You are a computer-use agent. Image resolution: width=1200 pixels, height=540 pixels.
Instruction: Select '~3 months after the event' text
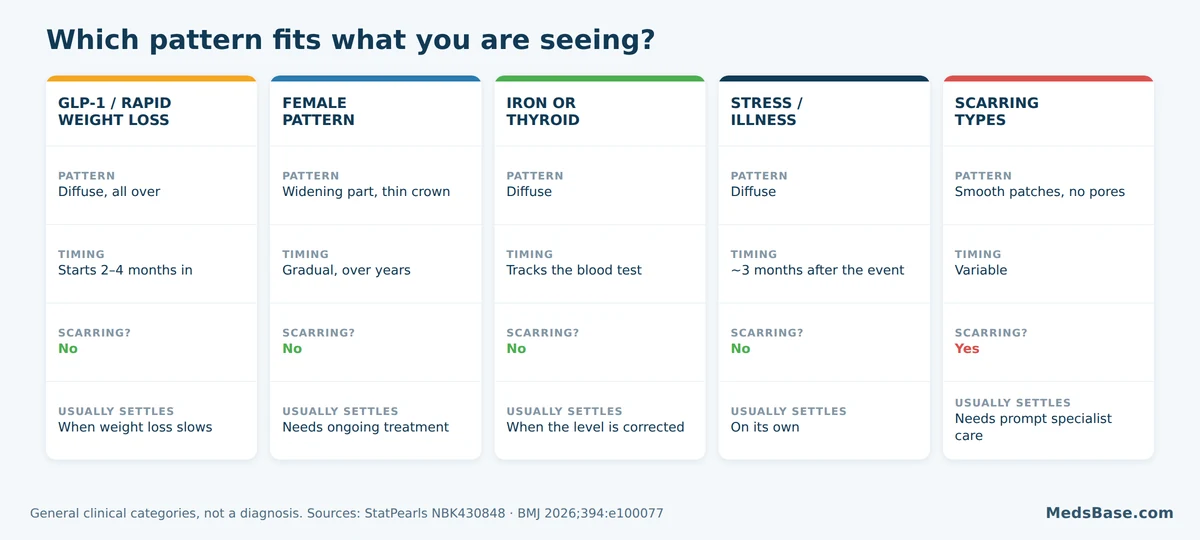[817, 270]
